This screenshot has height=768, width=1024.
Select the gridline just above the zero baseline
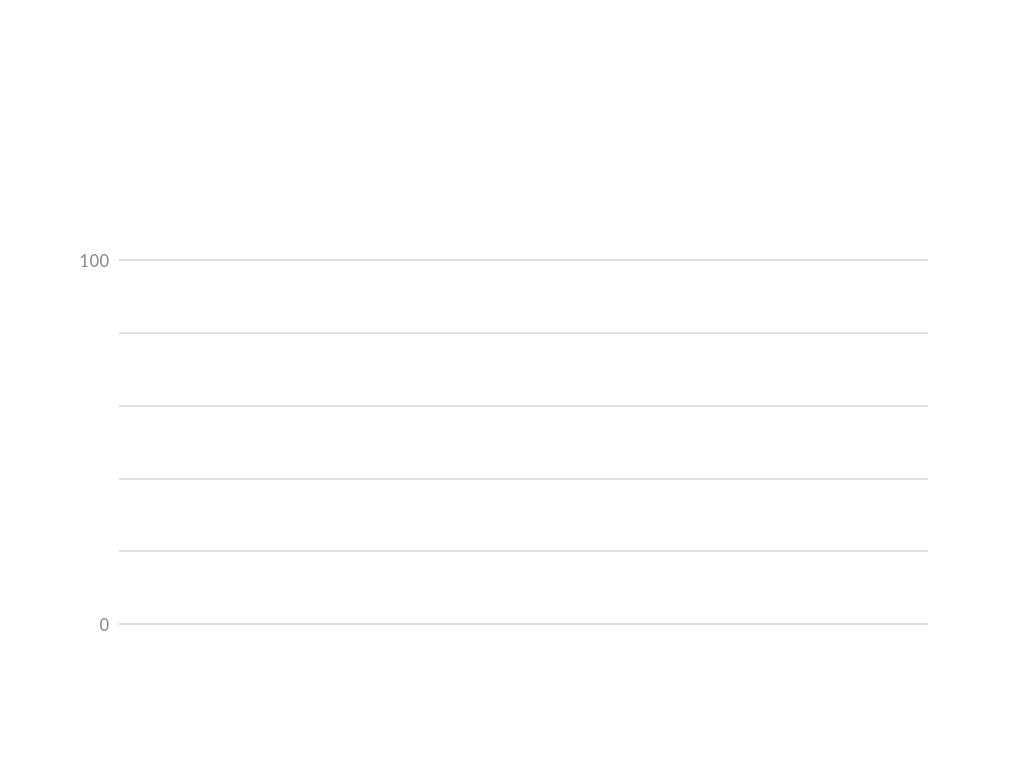point(523,551)
